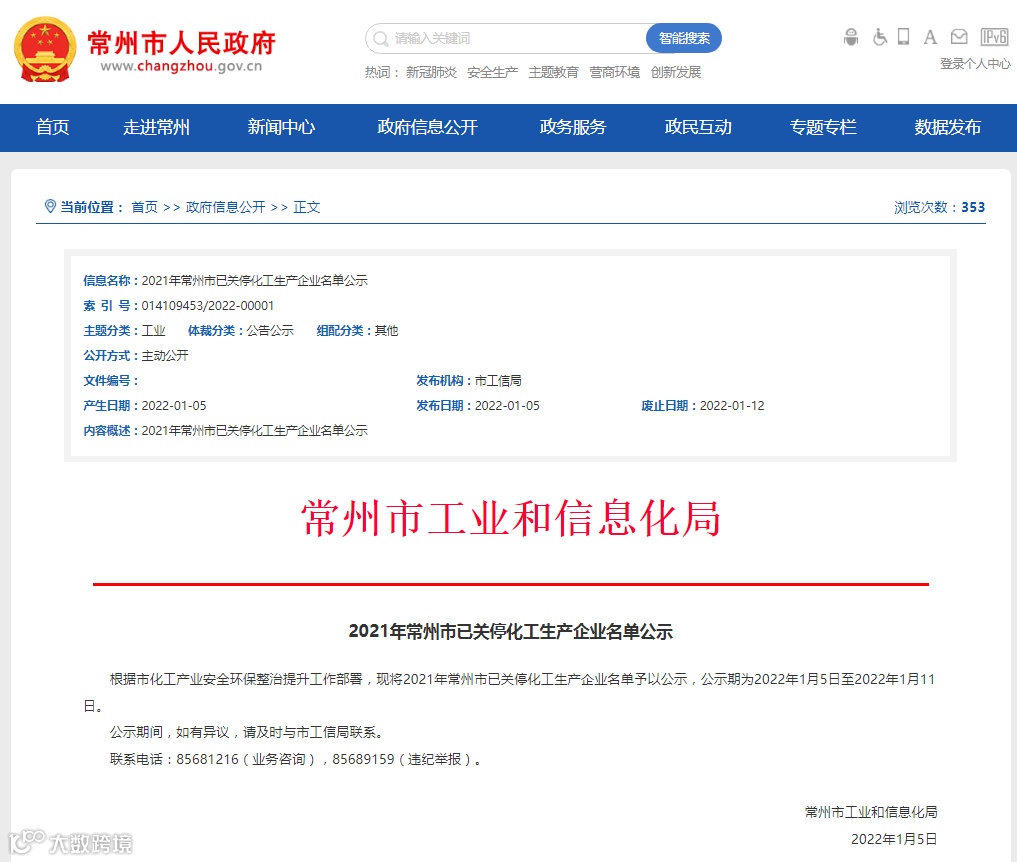Open the mailbox envelope icon
Image resolution: width=1017 pixels, height=862 pixels.
coord(959,37)
